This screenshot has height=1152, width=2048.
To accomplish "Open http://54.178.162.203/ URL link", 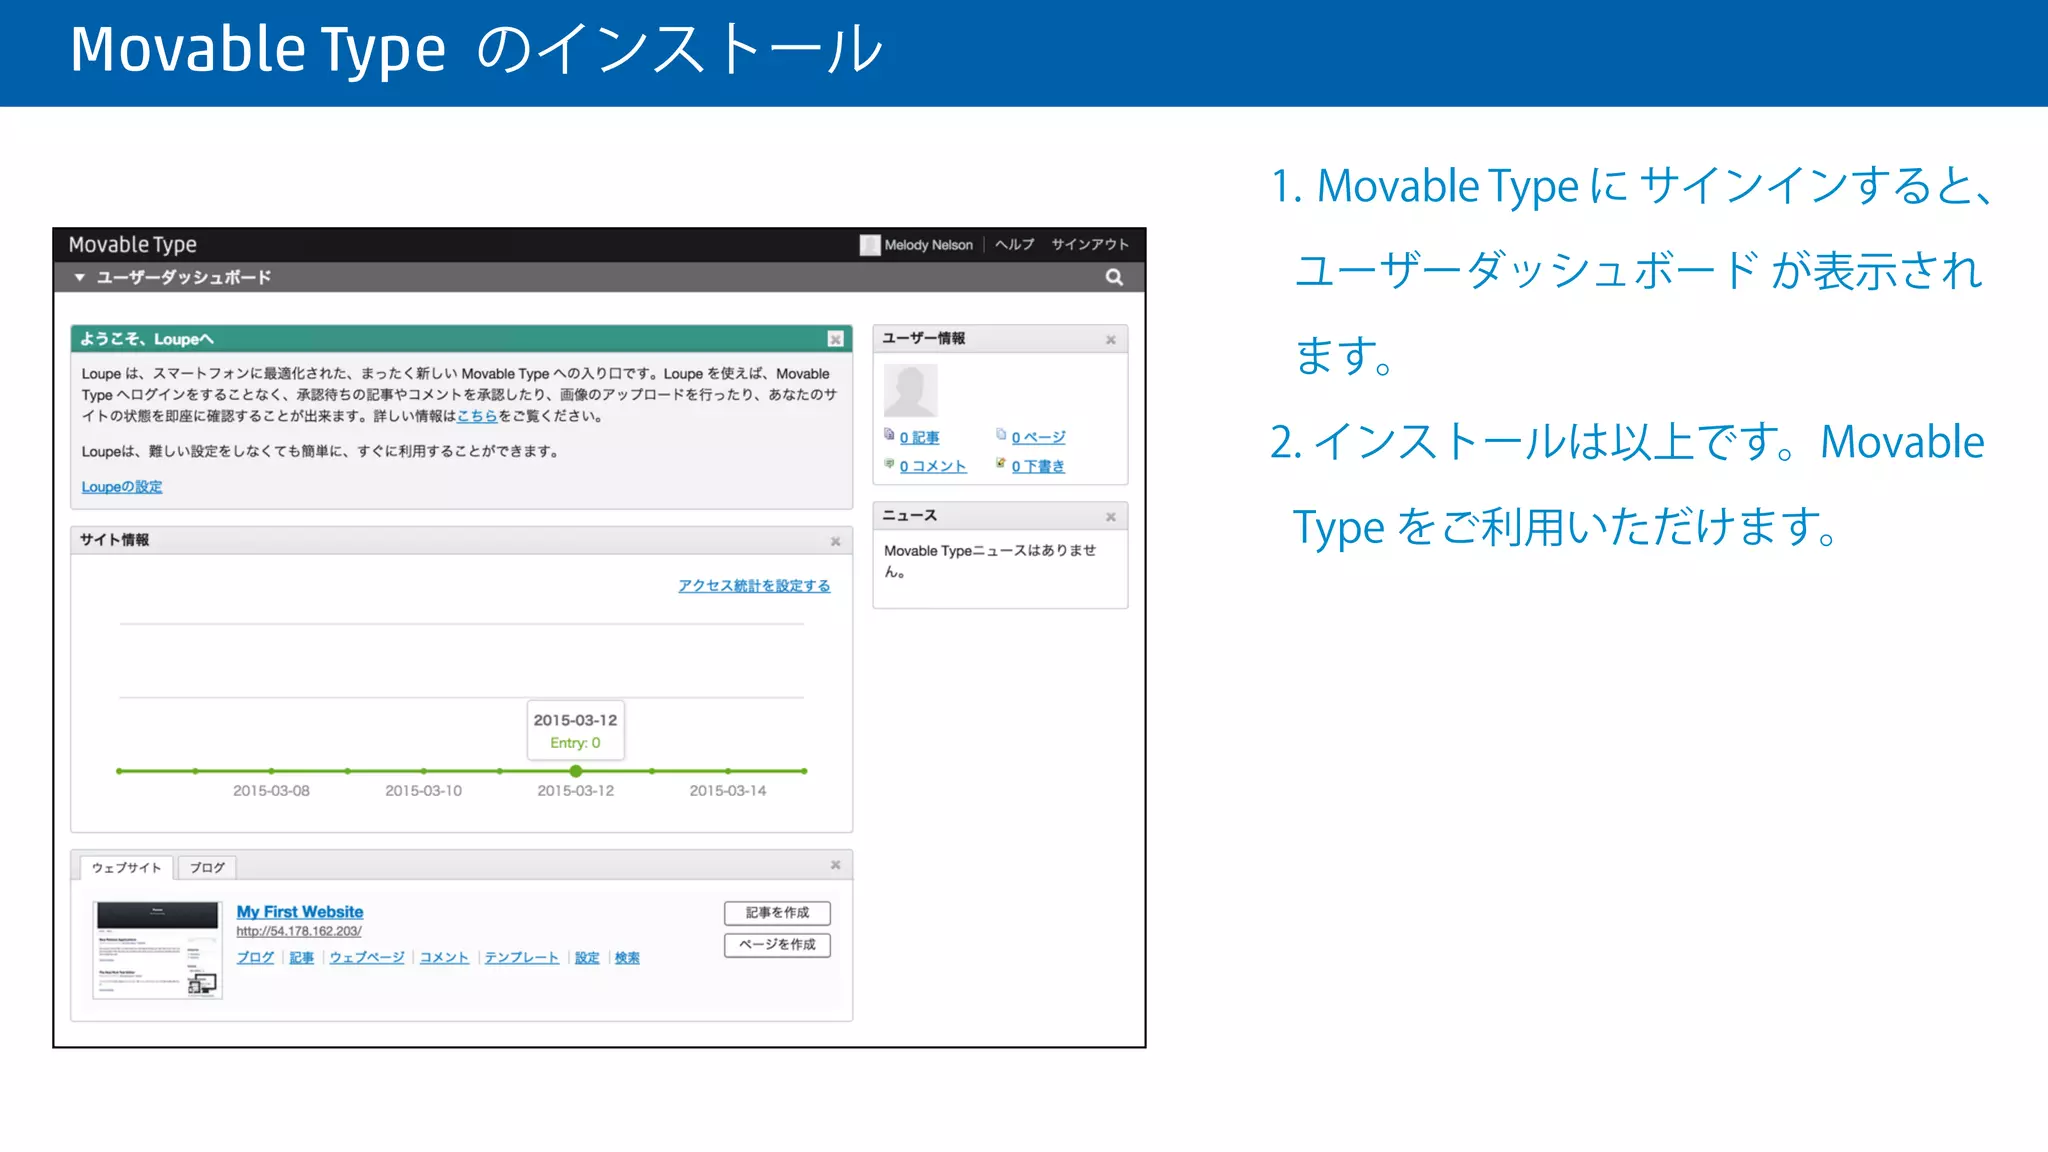I will click(299, 932).
